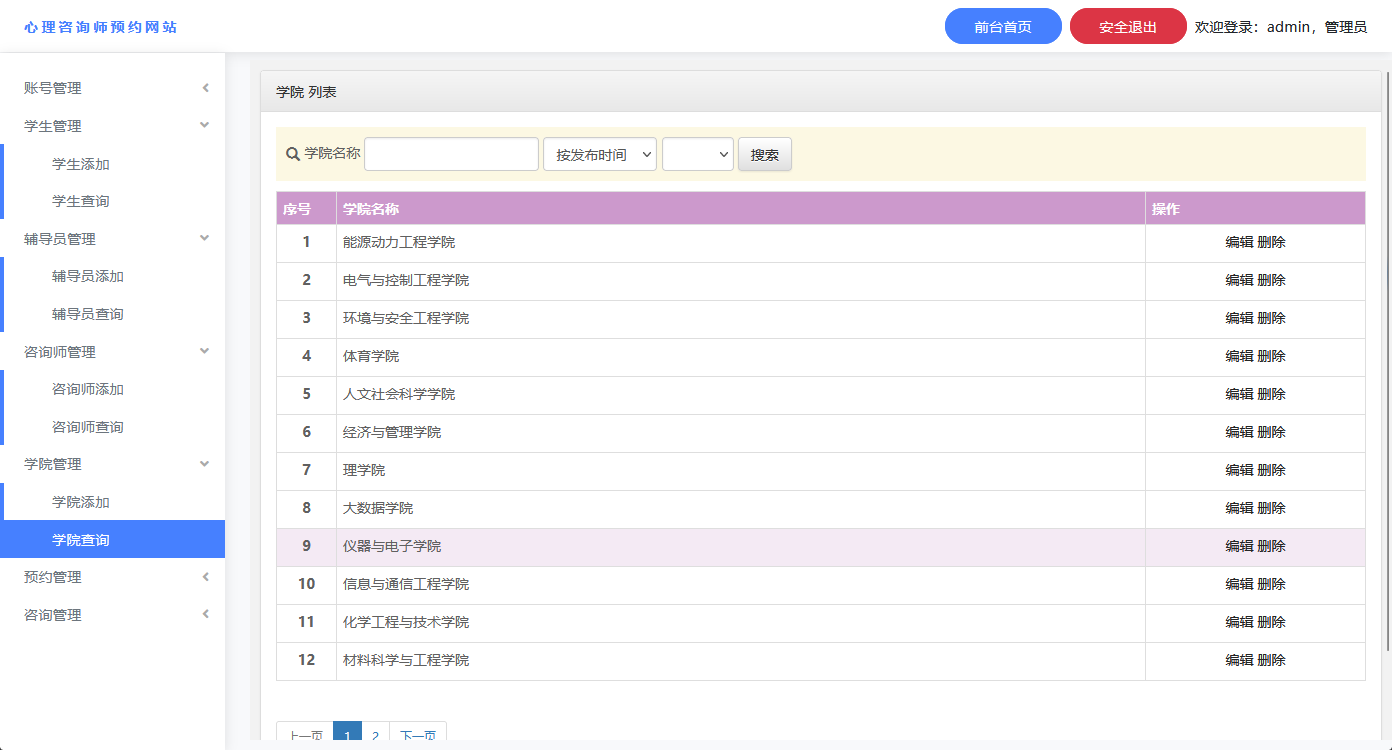Click the 体育学院 name cell

point(741,356)
